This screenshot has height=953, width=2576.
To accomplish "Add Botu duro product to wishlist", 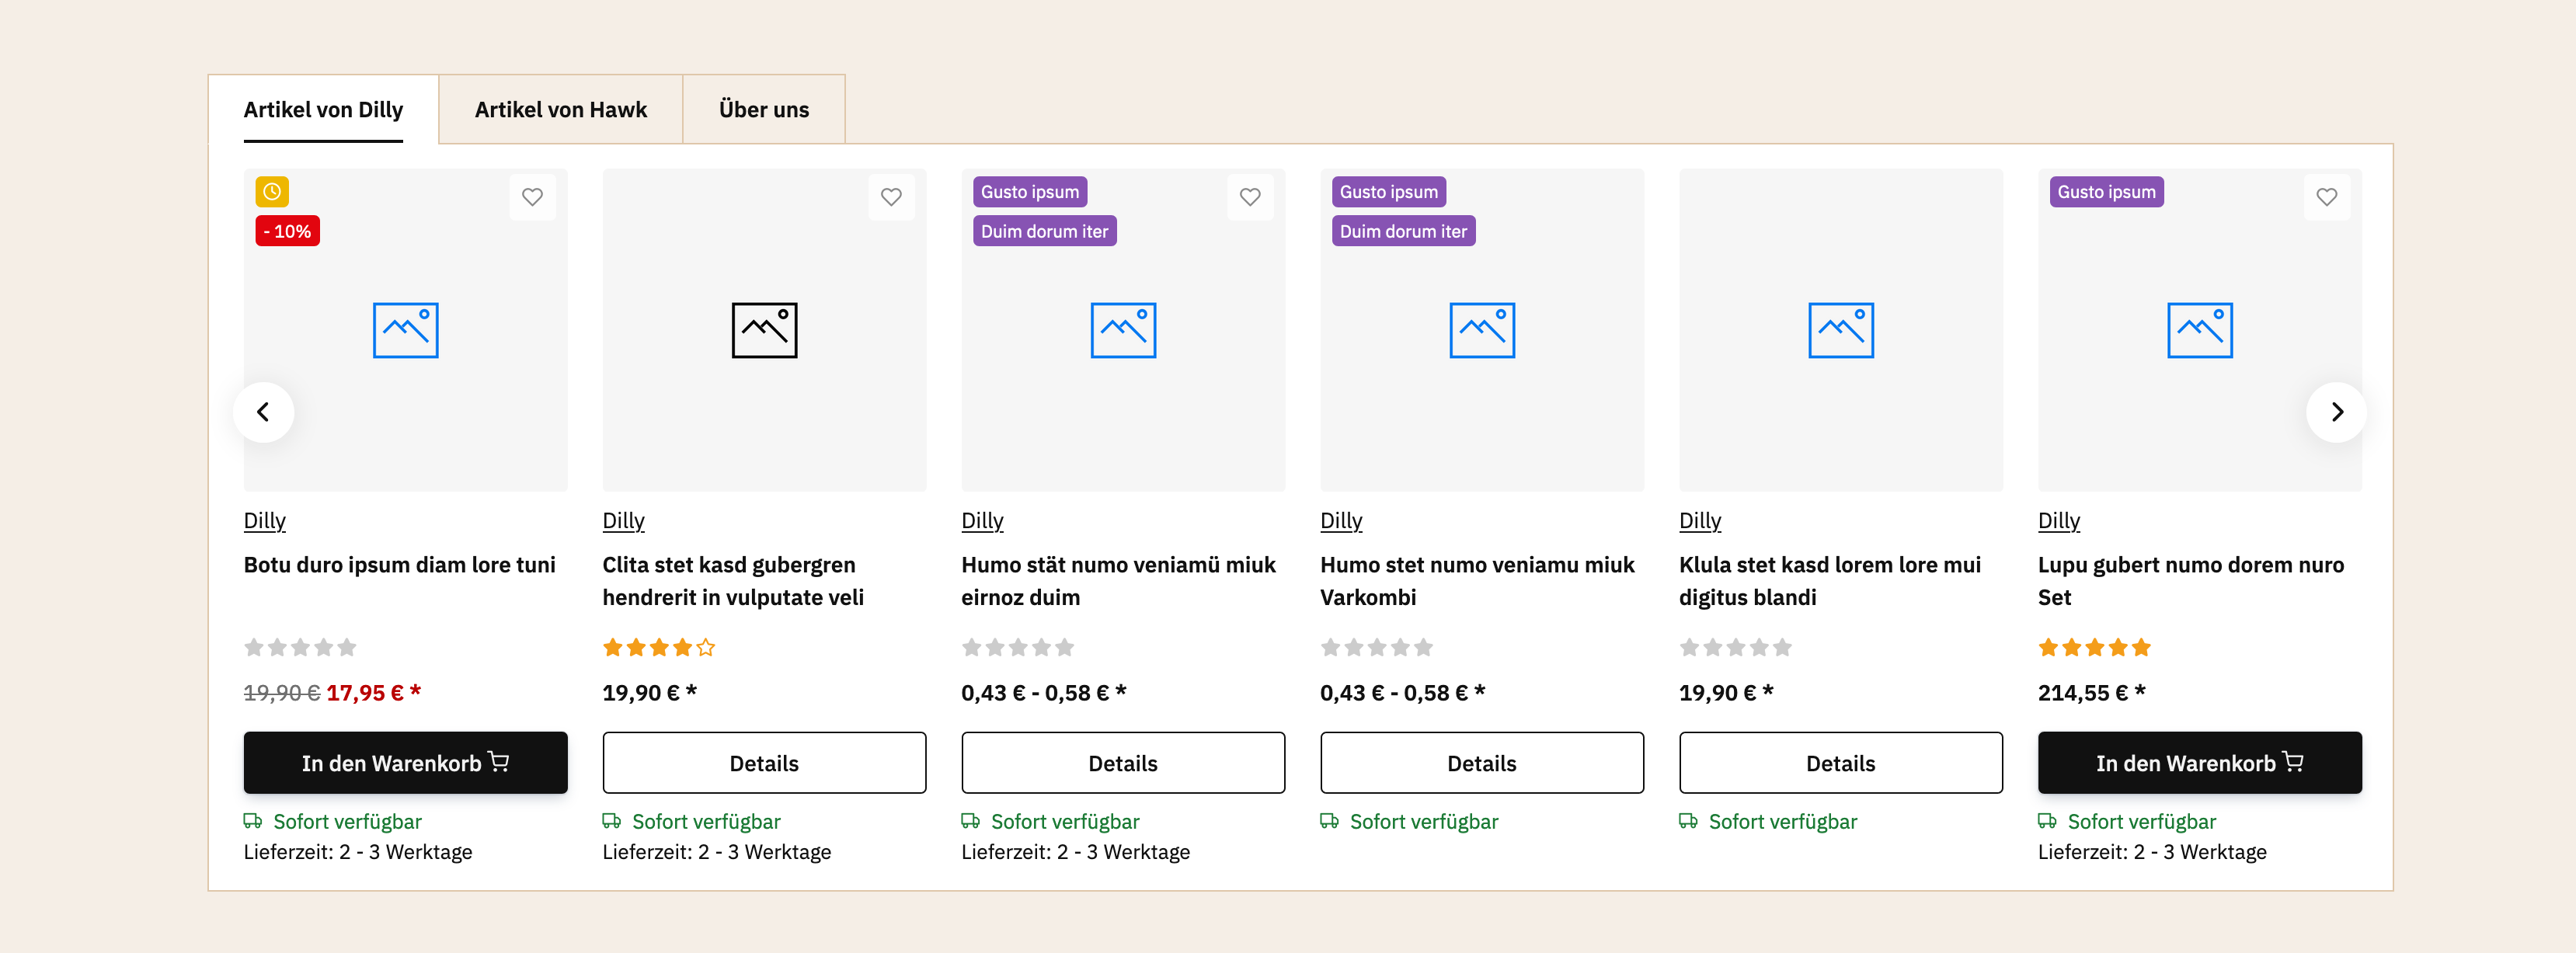I will tap(532, 197).
